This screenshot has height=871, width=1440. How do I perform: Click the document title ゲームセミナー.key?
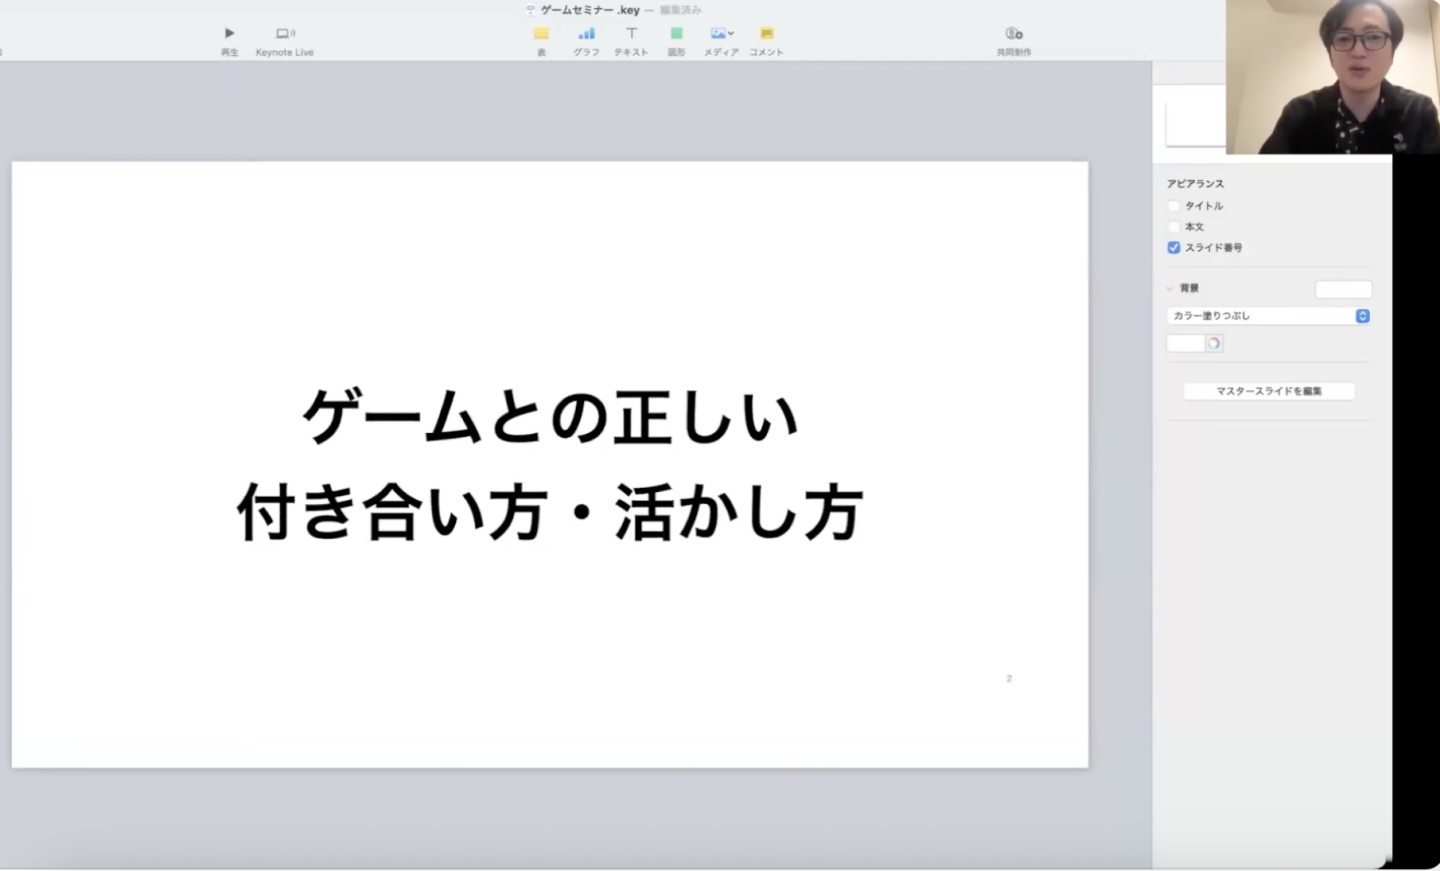(x=590, y=10)
